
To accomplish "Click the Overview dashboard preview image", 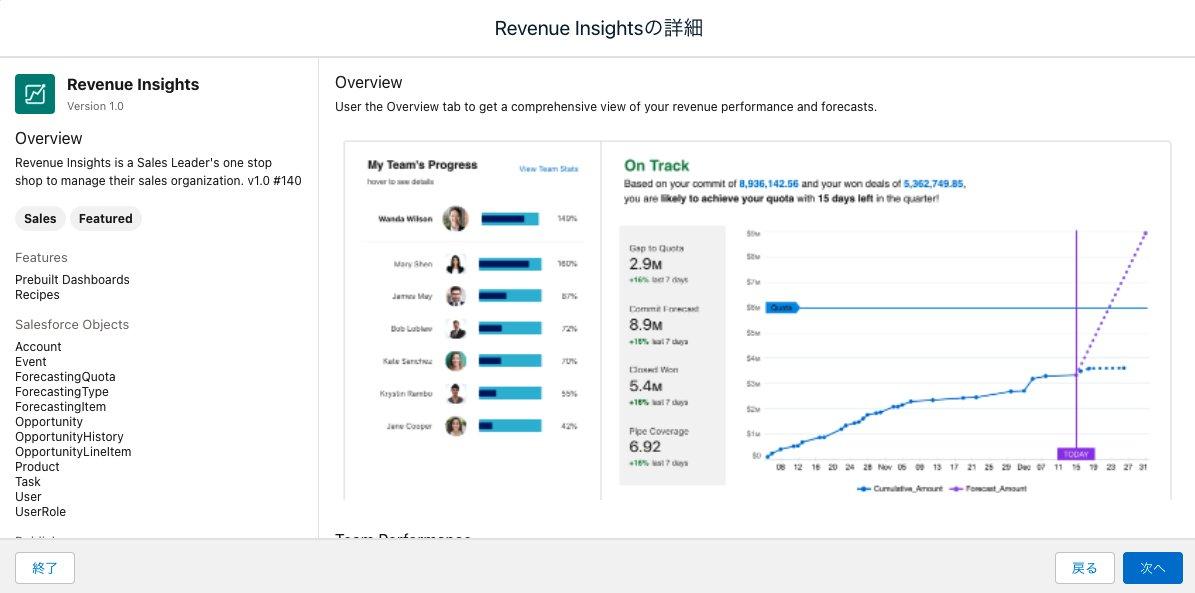I will (x=757, y=320).
